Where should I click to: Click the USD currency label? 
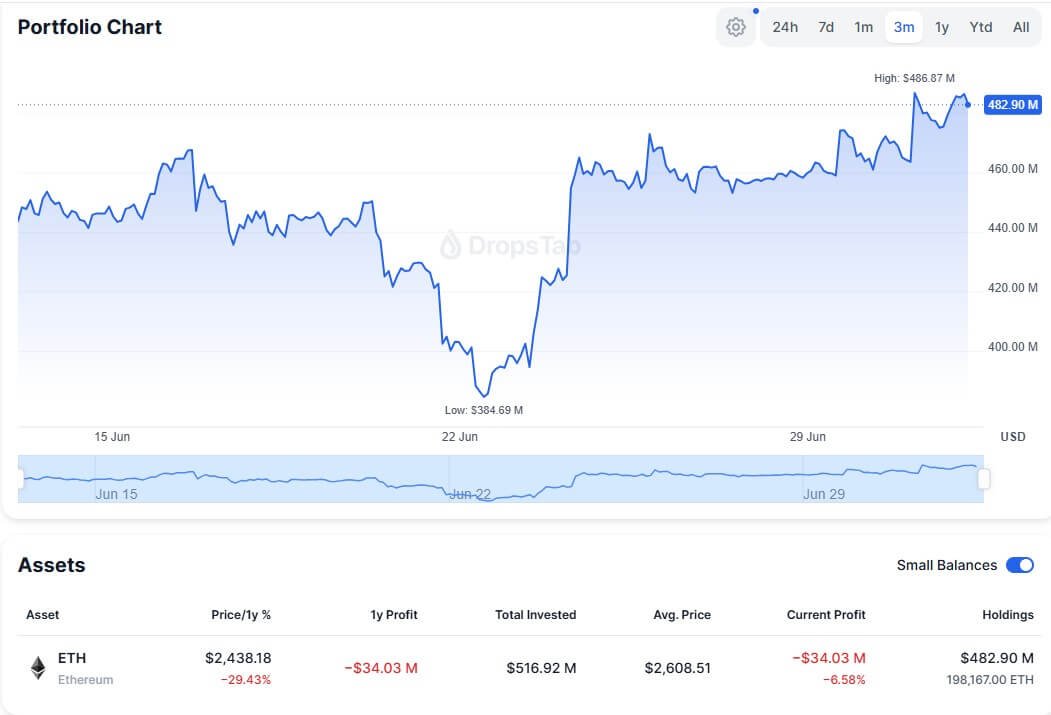point(1011,436)
